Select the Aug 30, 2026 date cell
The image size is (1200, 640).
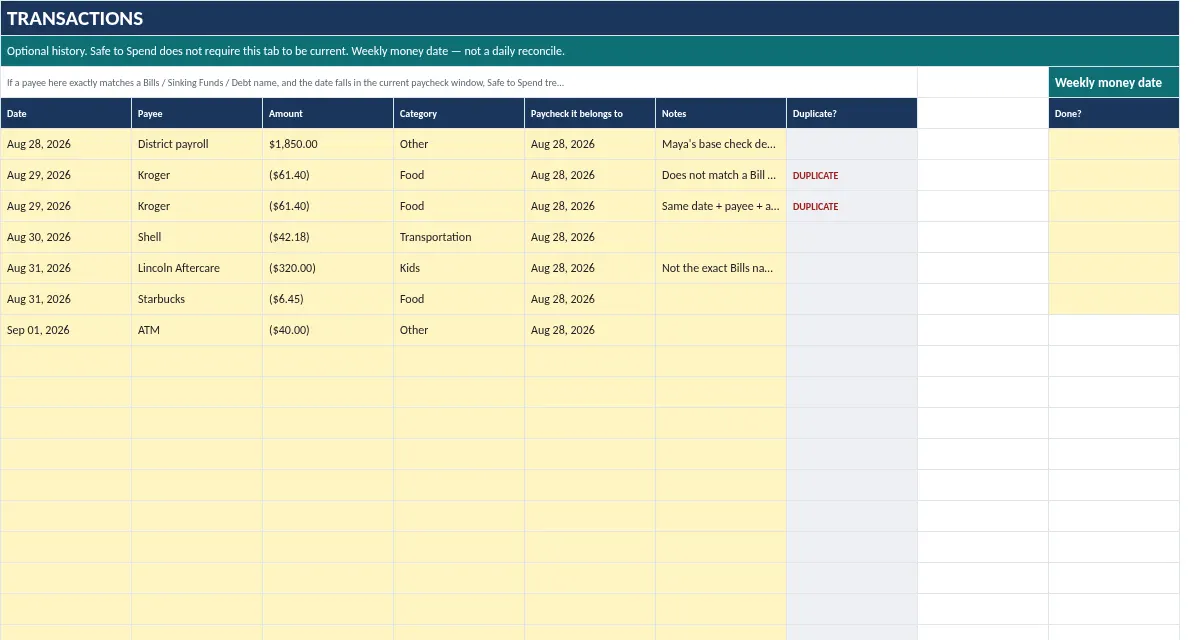tap(66, 238)
